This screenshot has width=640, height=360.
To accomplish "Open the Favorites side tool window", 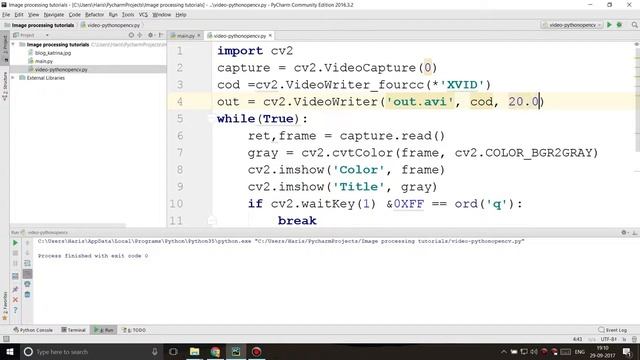I will pyautogui.click(x=5, y=306).
